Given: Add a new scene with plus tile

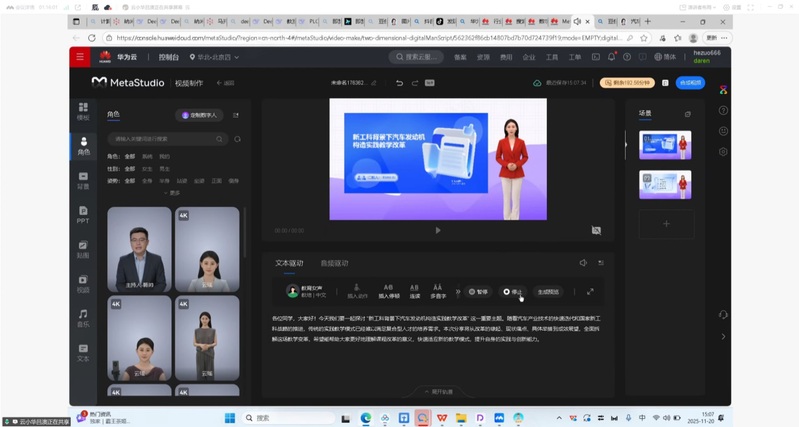Looking at the screenshot, I should tap(666, 223).
